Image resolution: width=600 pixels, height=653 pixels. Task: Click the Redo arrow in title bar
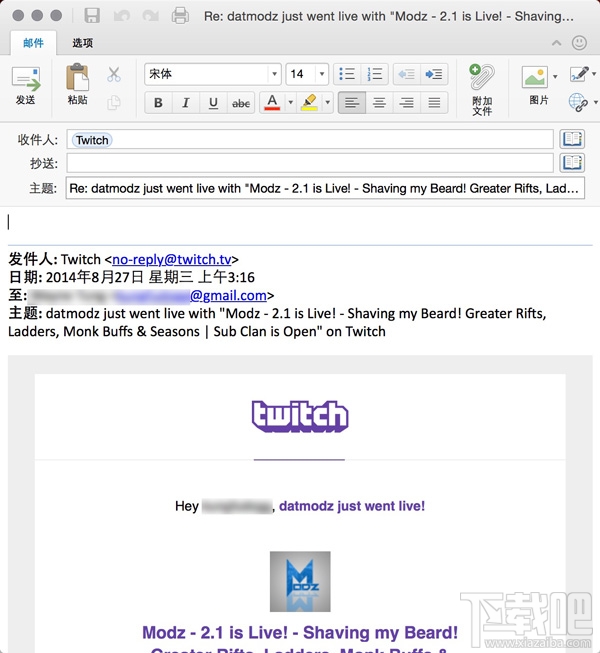[x=150, y=16]
